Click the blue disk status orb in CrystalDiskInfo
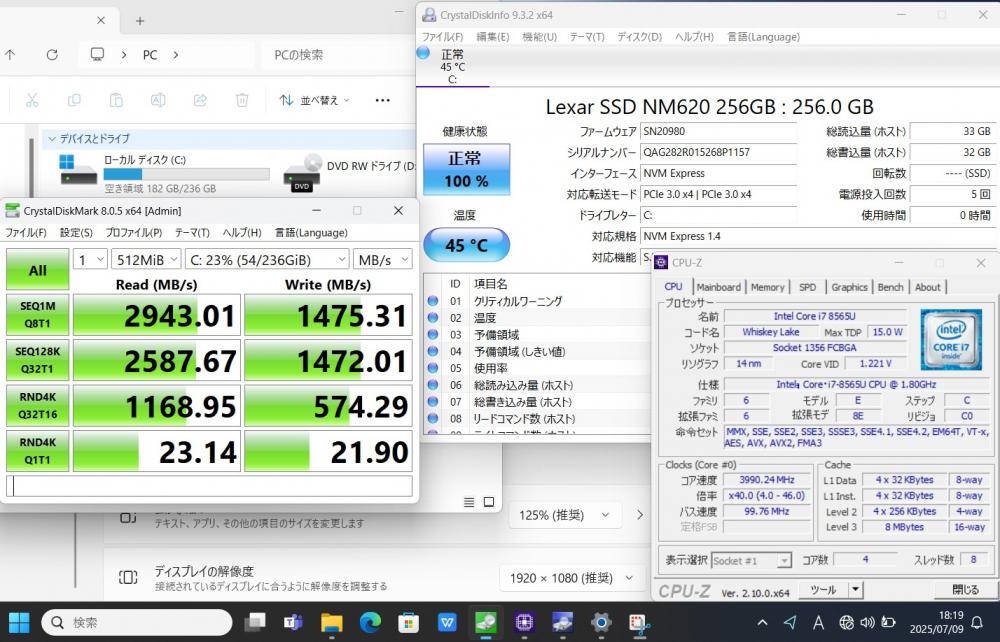1000x642 pixels. (423, 54)
